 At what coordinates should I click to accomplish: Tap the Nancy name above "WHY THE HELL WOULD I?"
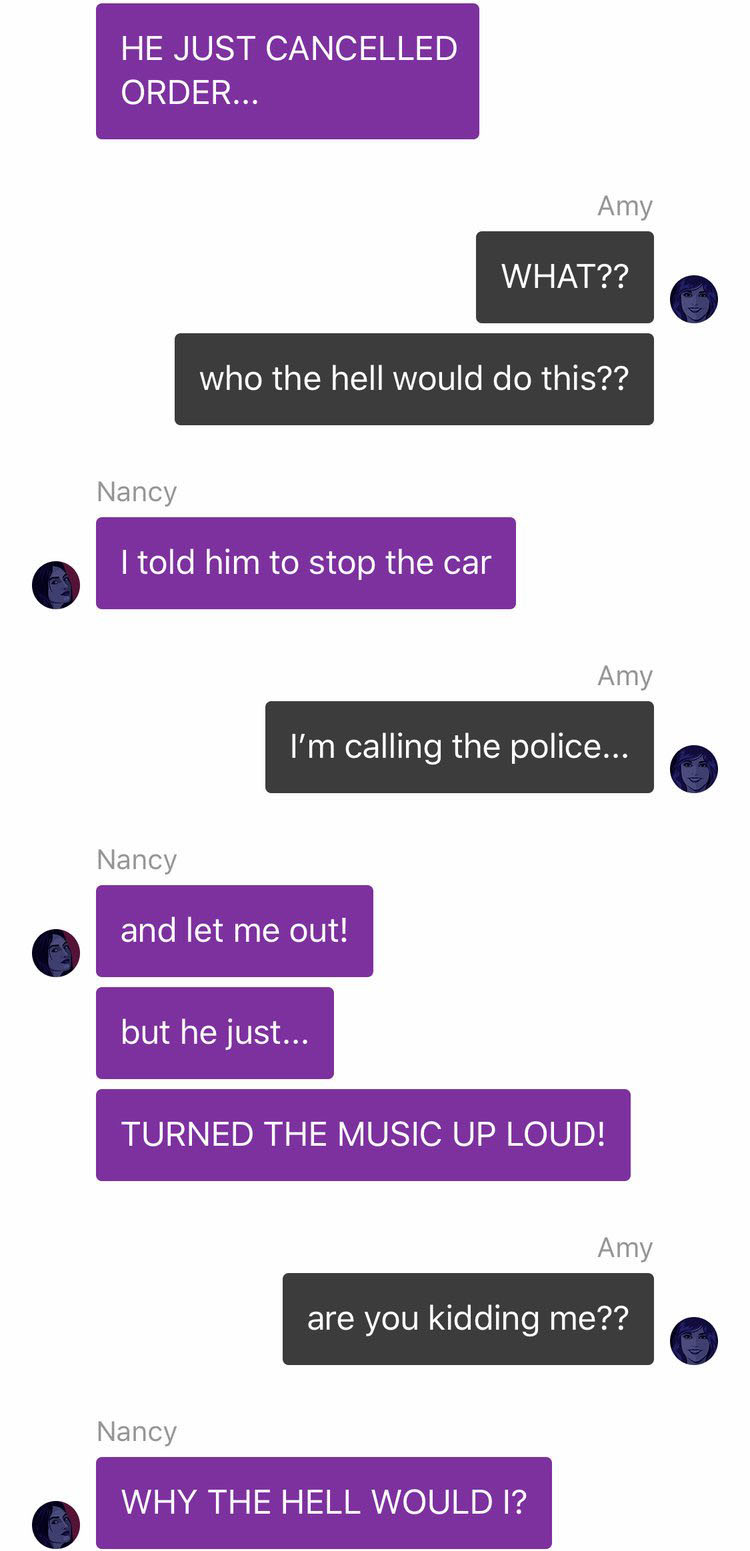137,1432
